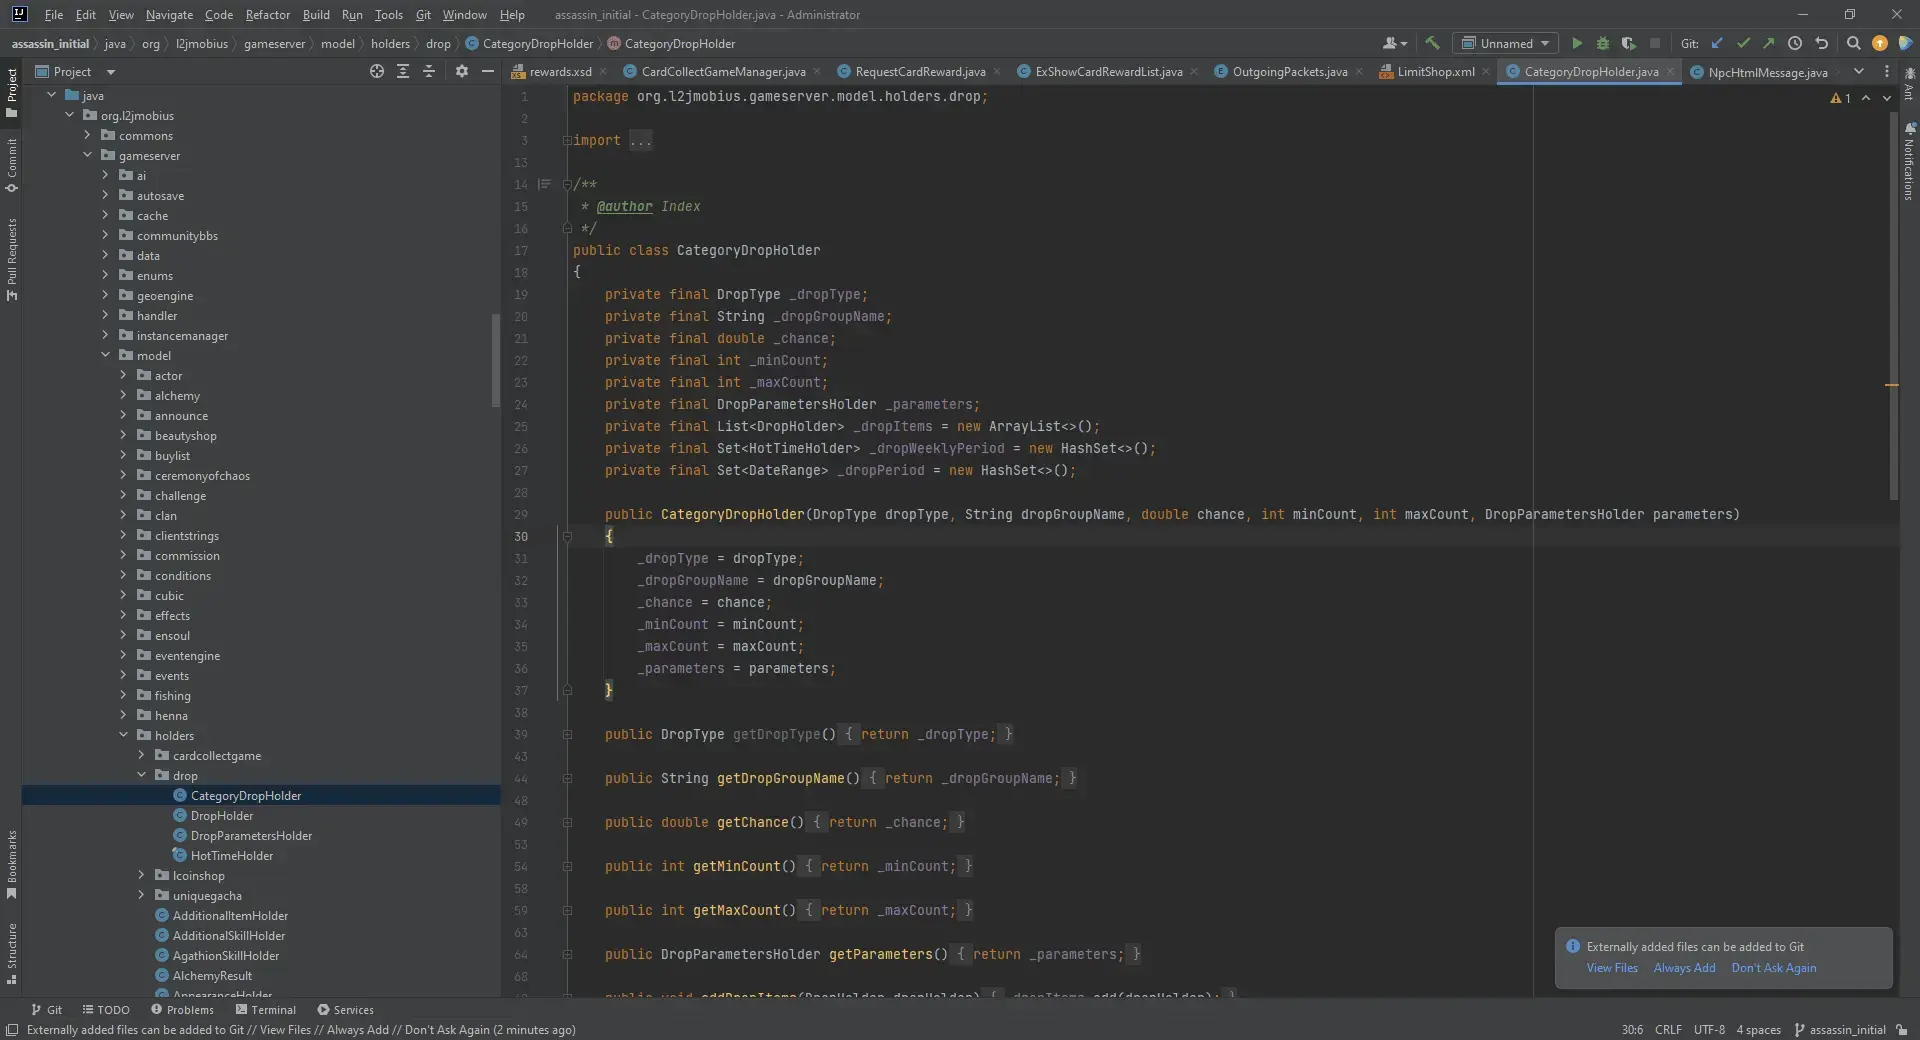Click View Files link in notification
Image resolution: width=1920 pixels, height=1040 pixels.
pyautogui.click(x=1612, y=967)
